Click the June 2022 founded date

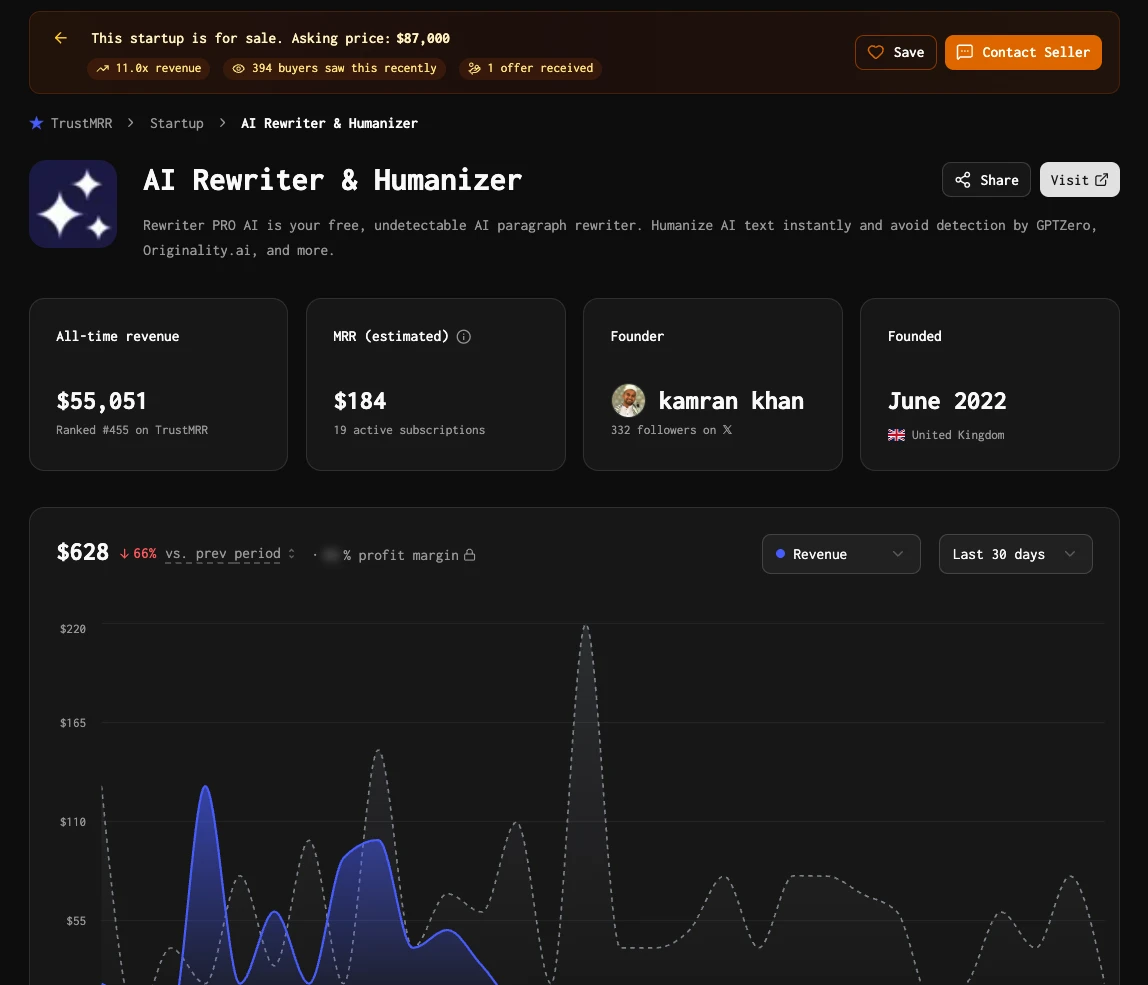(x=947, y=401)
